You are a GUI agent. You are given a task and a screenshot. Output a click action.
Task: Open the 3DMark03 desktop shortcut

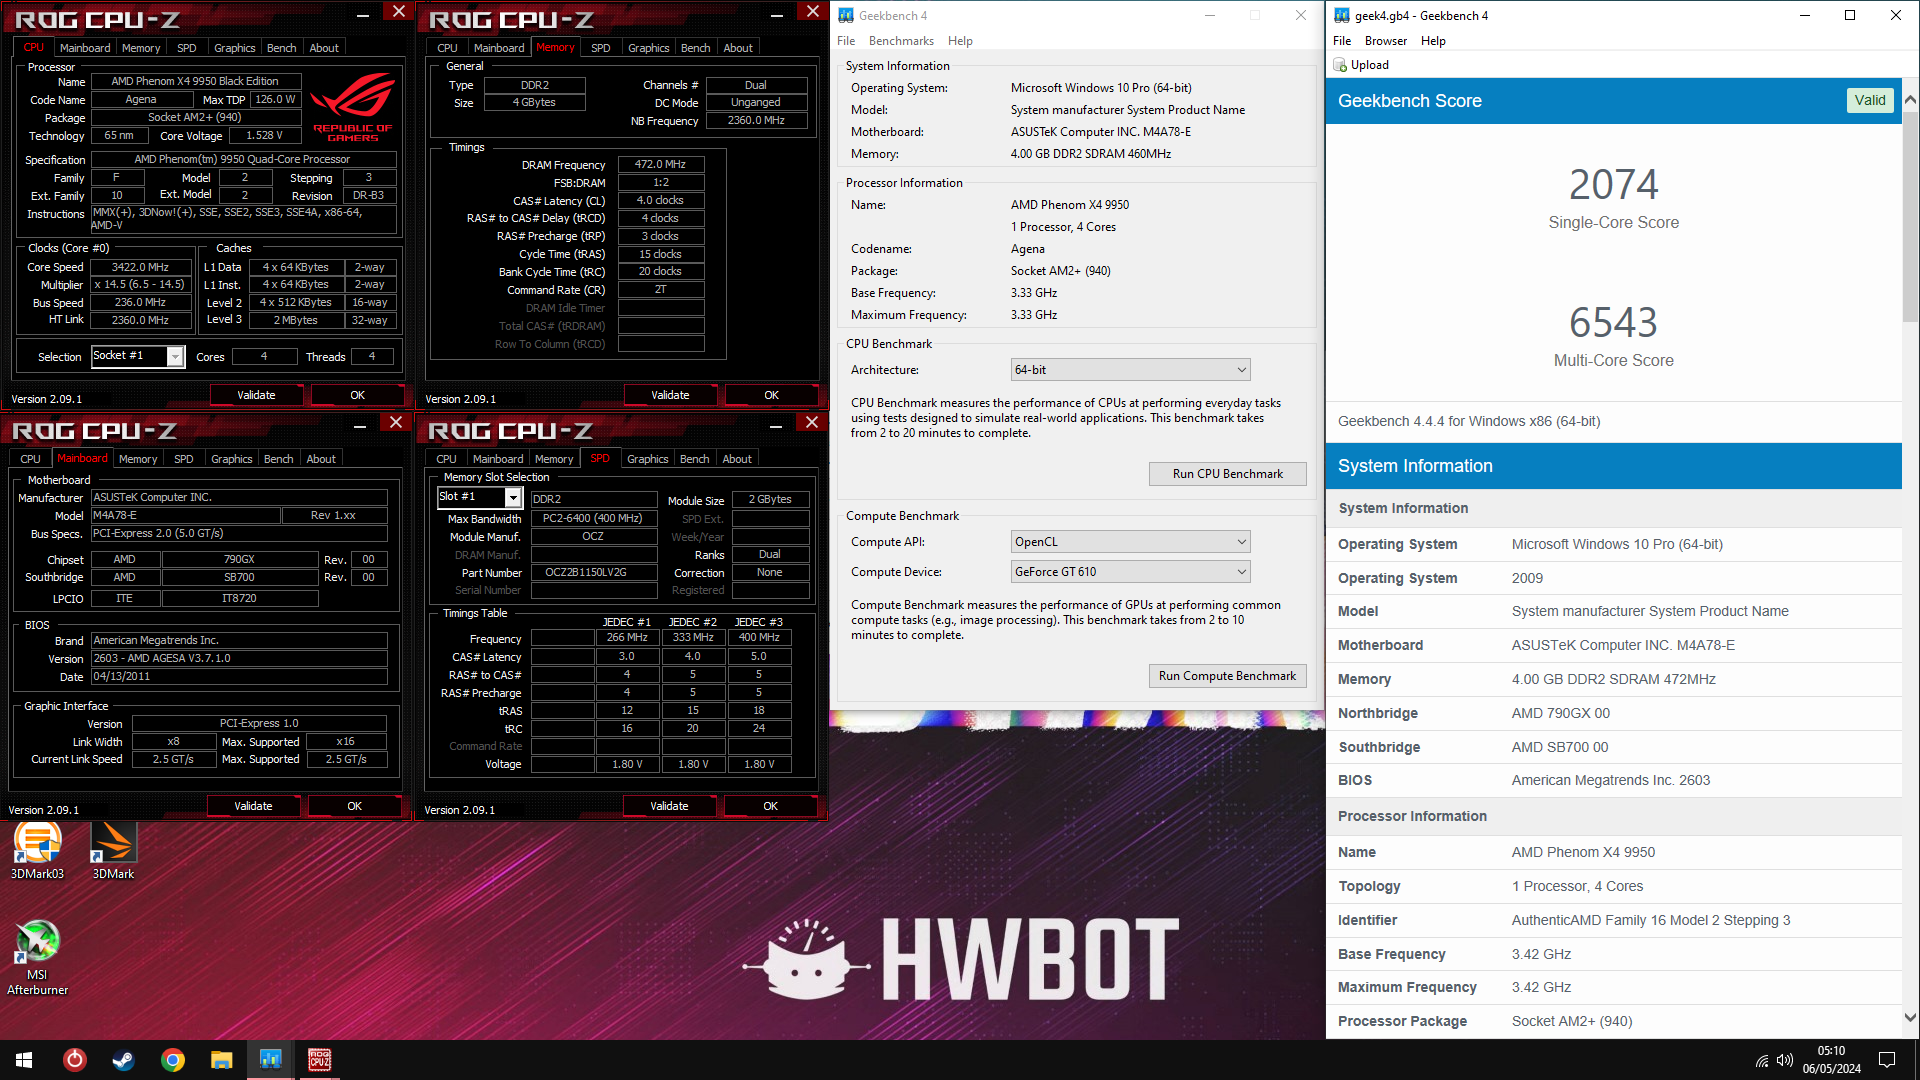[x=37, y=851]
